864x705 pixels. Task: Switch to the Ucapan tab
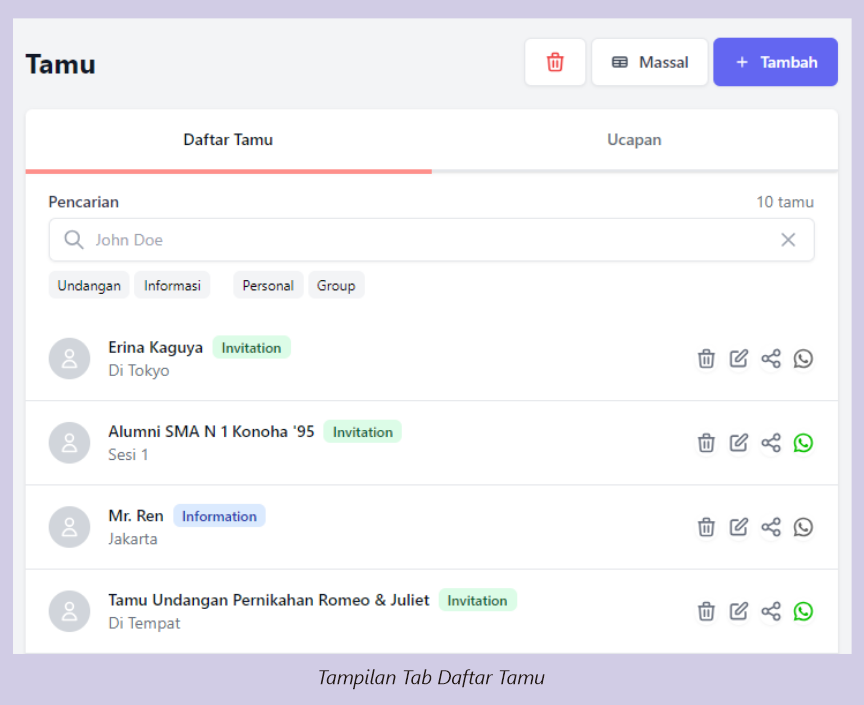click(634, 140)
